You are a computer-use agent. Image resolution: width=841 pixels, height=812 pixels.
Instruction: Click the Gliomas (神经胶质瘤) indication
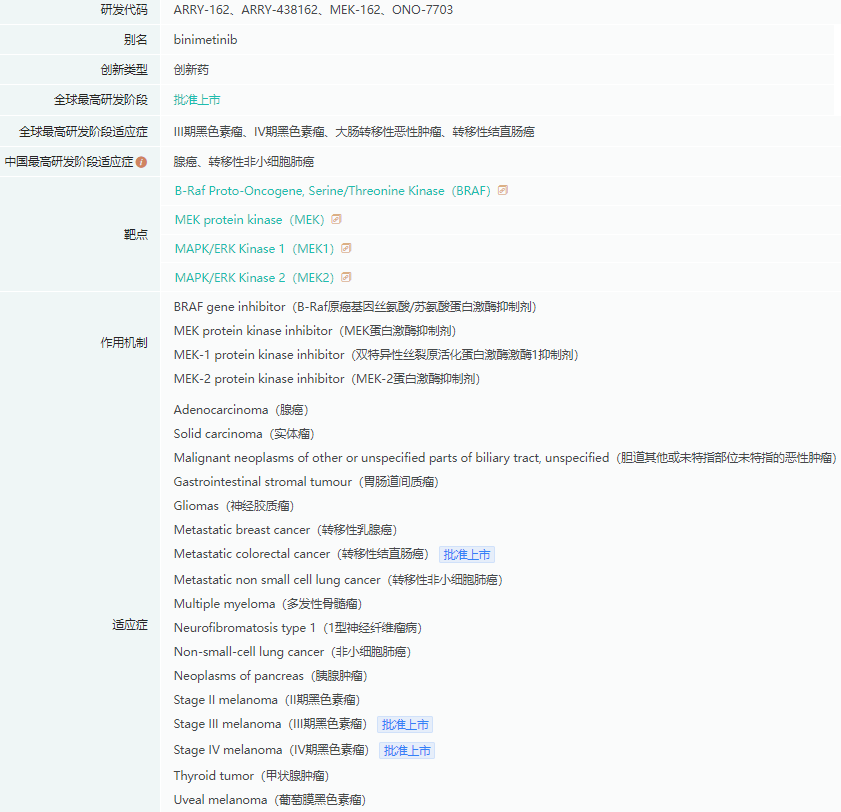234,506
